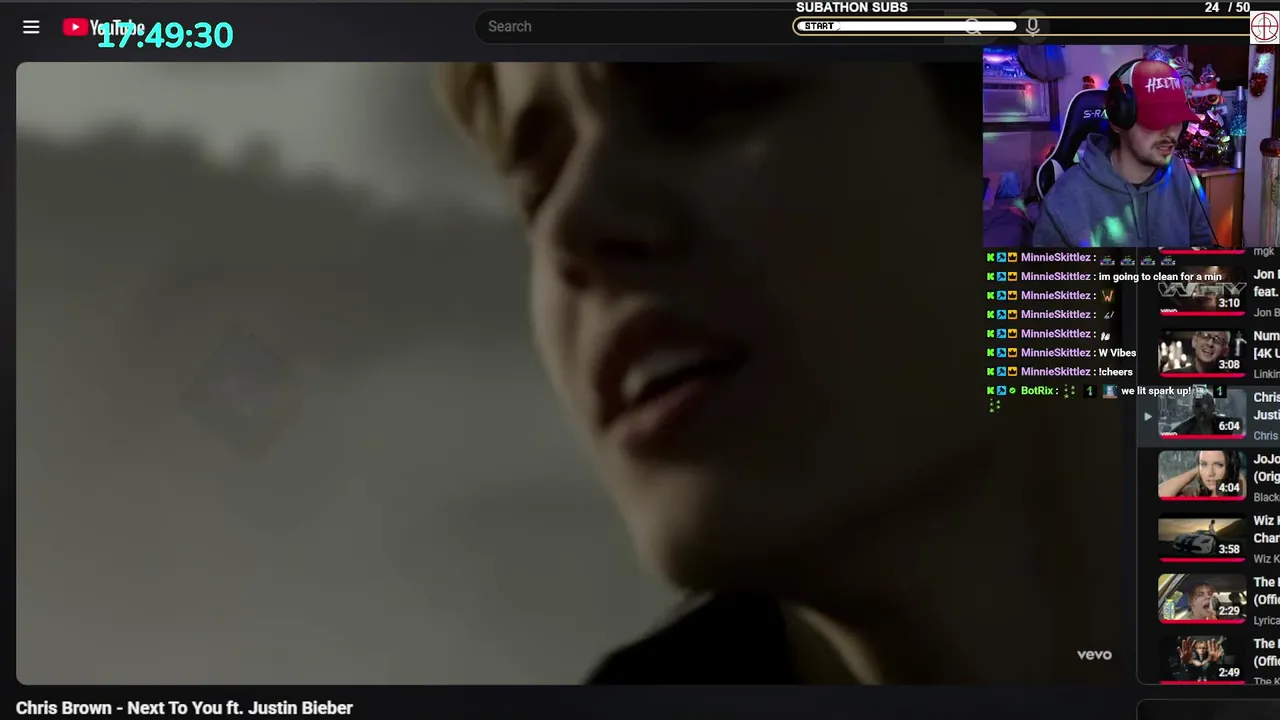The image size is (1280, 720).
Task: Select the 6:04 Chris Brown video thumbnail
Action: 1201,414
